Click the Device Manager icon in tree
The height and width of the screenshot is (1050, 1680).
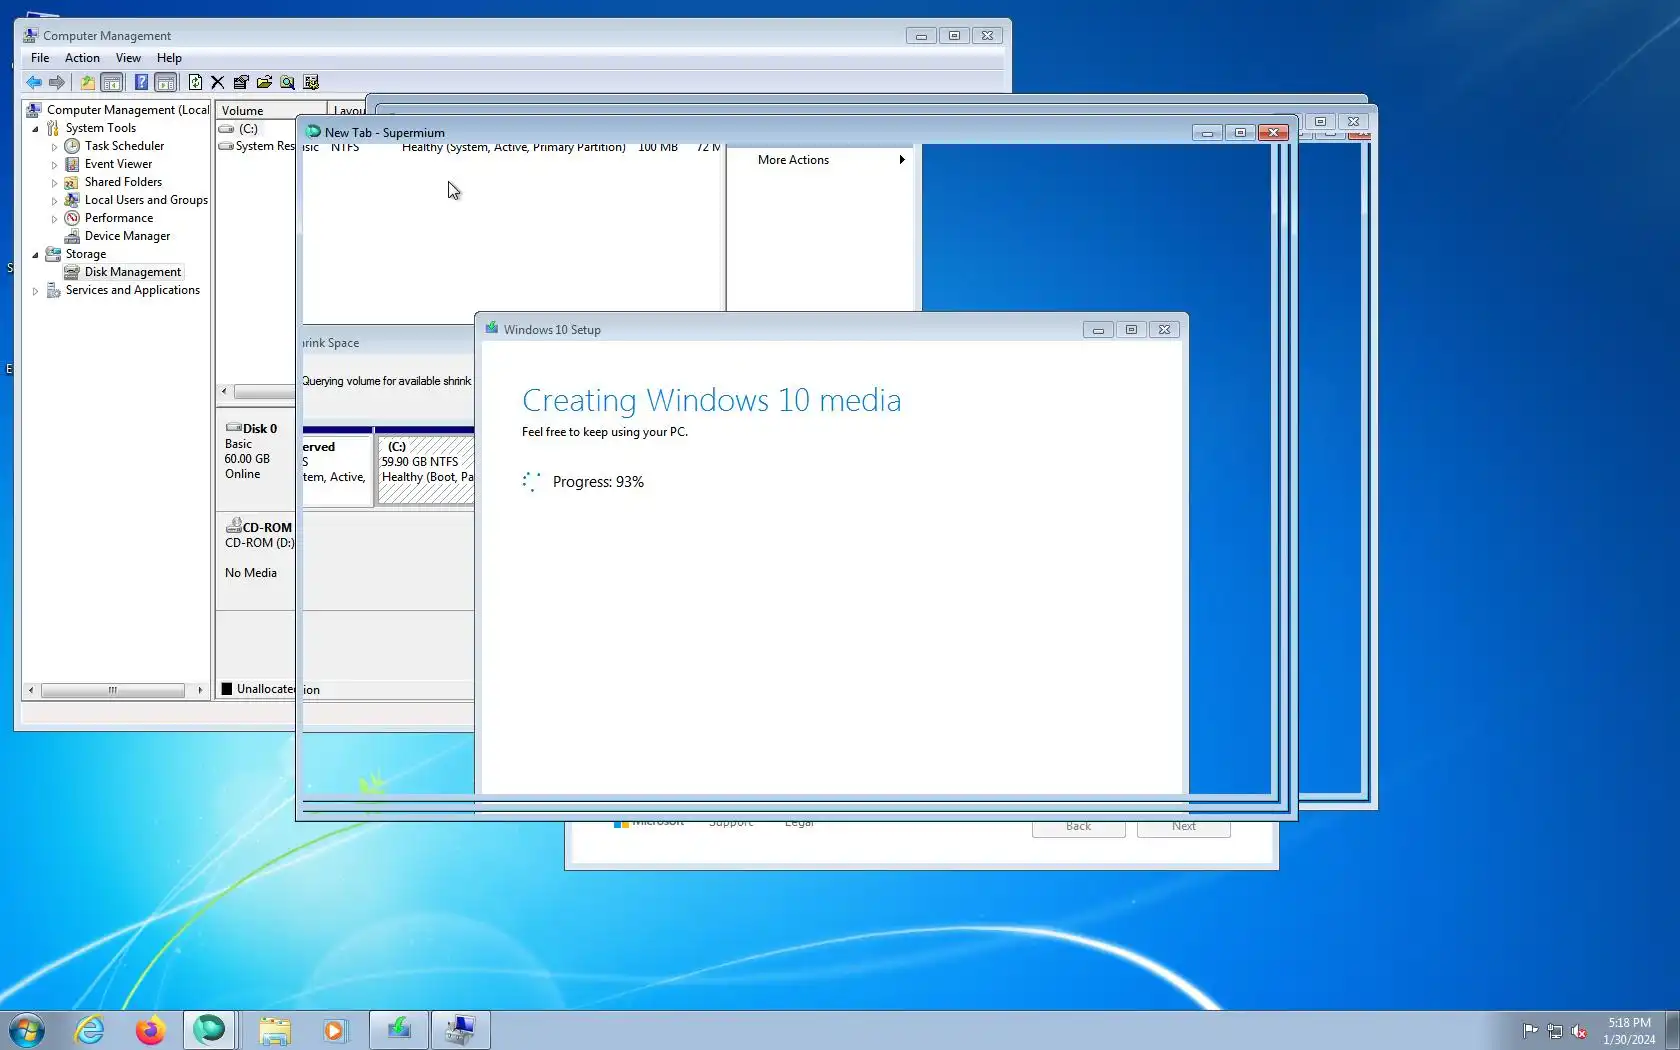tap(72, 236)
